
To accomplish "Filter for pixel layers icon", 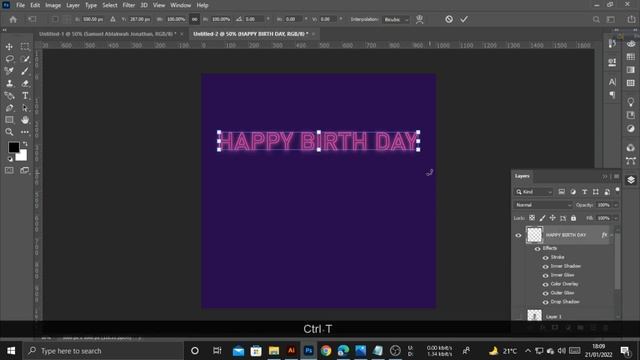I will [562, 192].
